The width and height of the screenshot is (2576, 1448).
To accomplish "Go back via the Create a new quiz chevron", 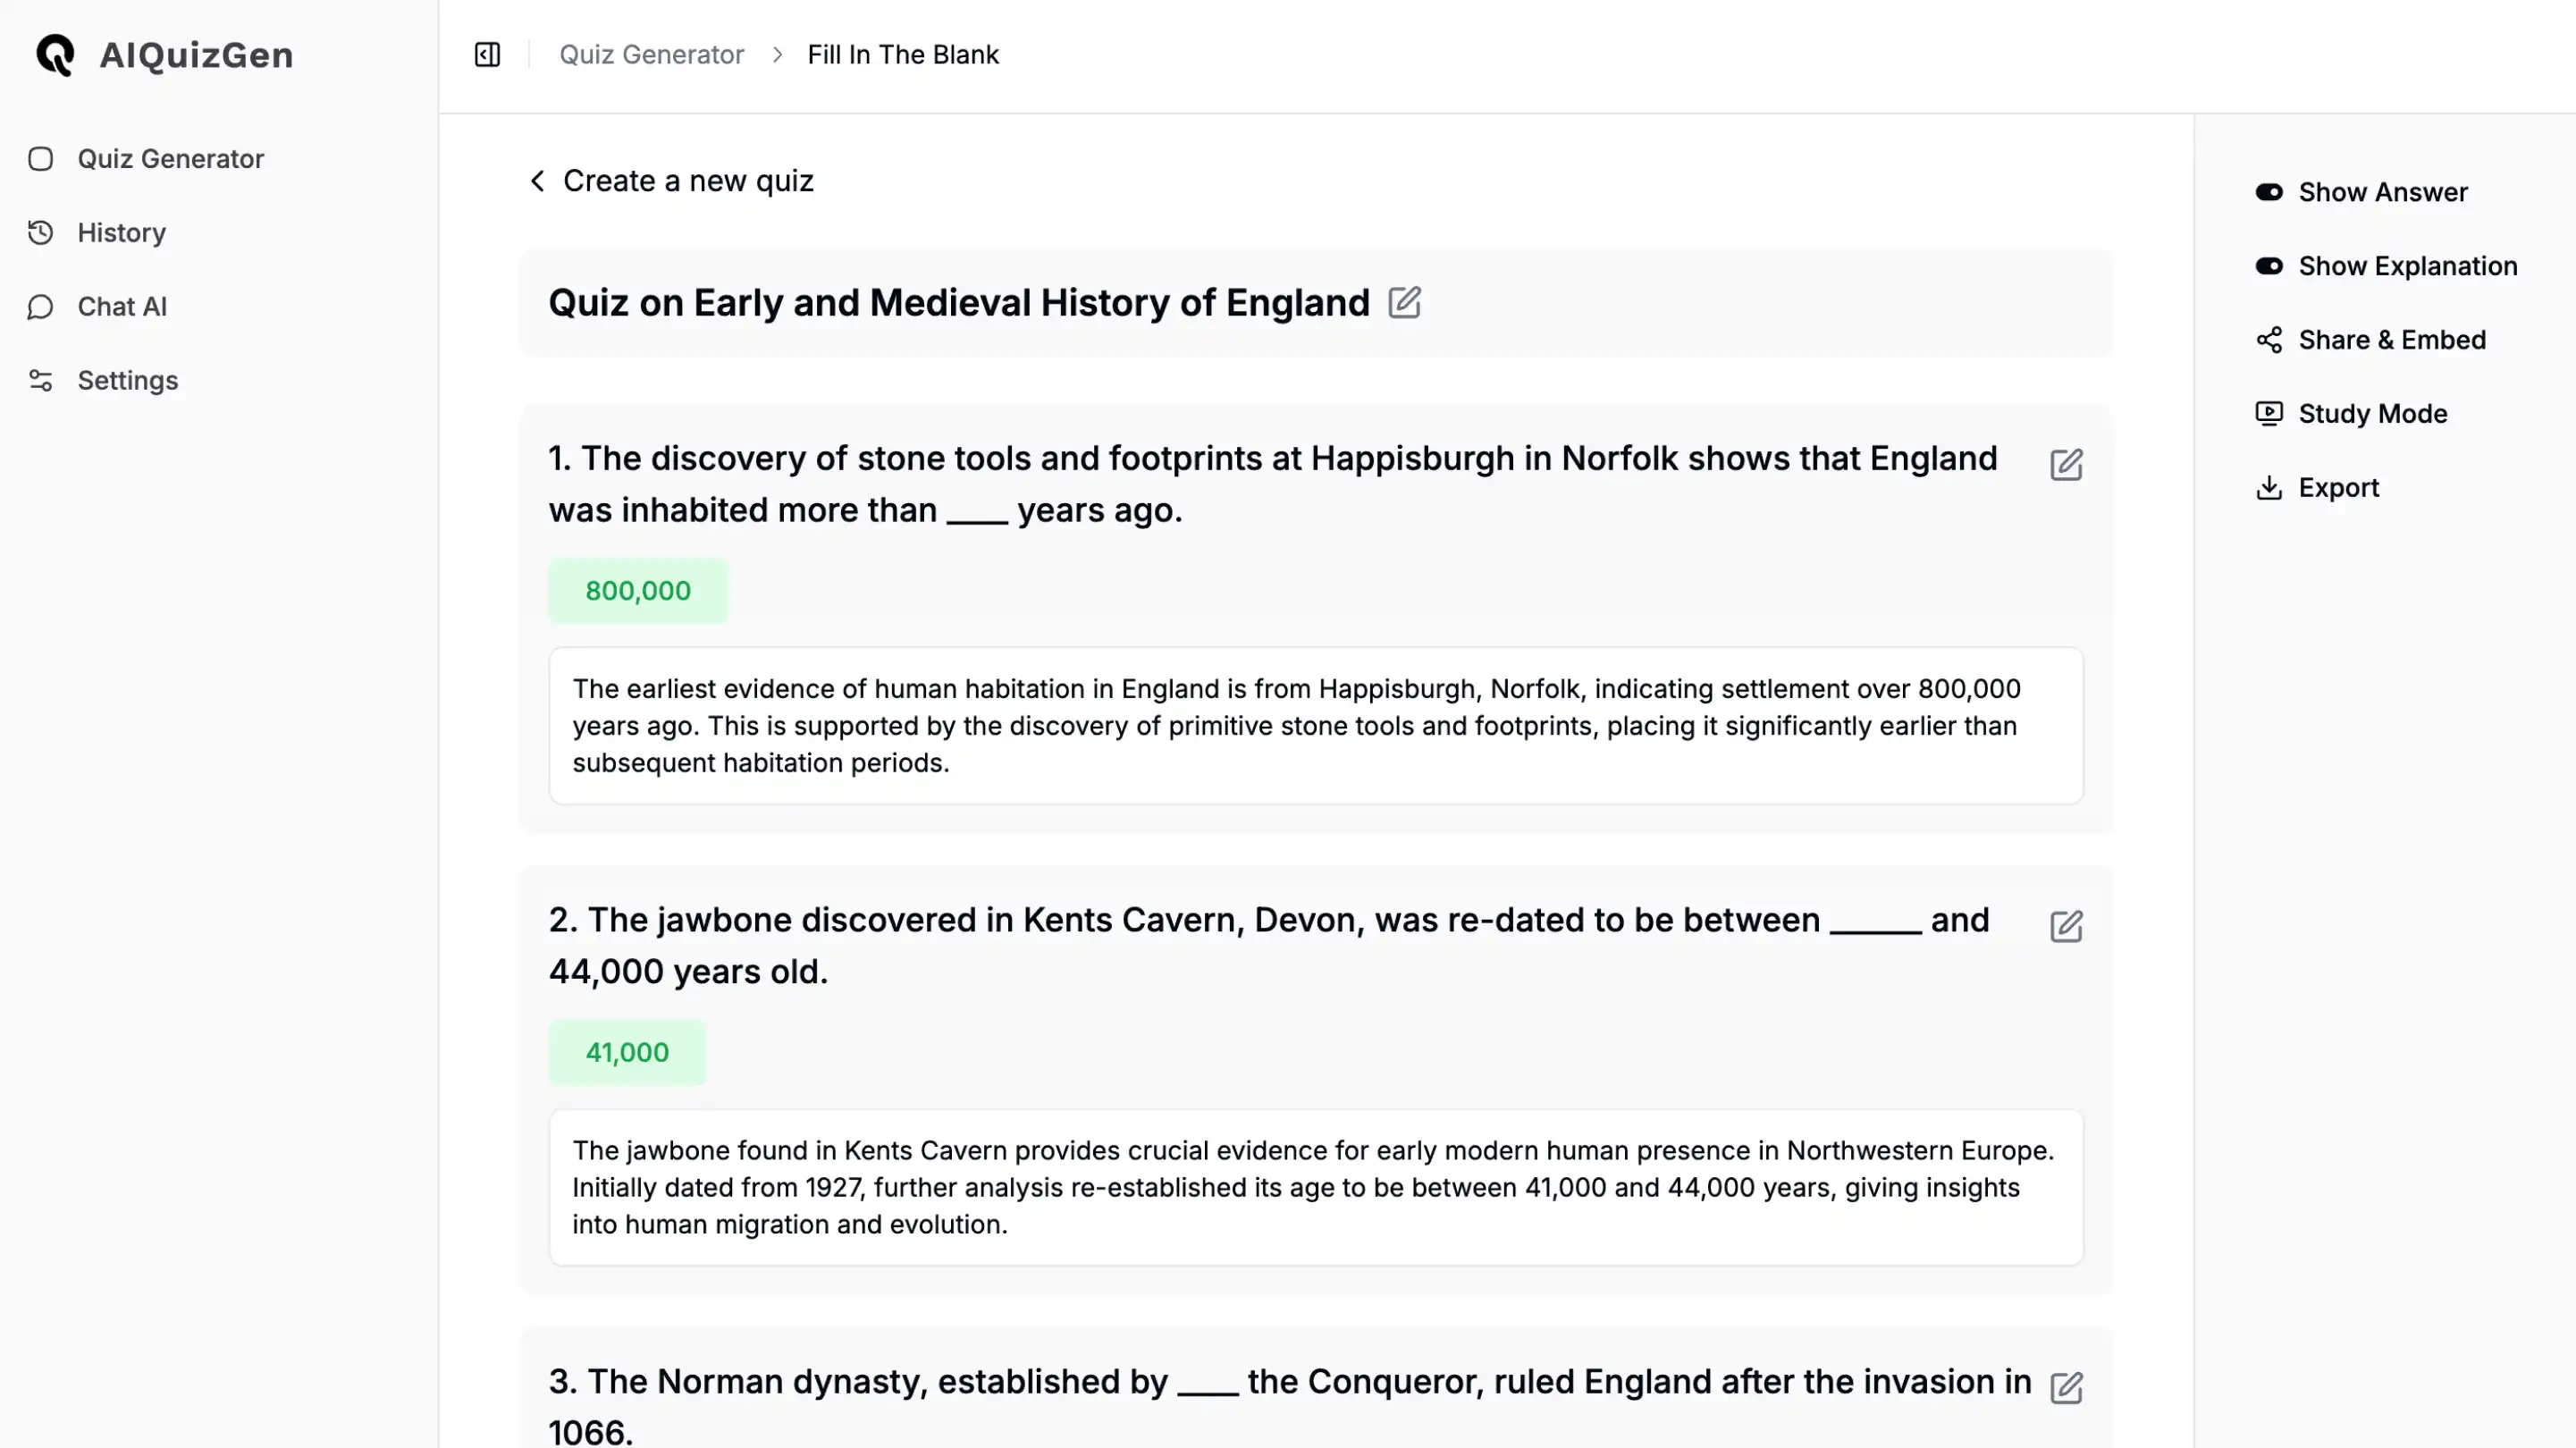I will click(x=538, y=181).
